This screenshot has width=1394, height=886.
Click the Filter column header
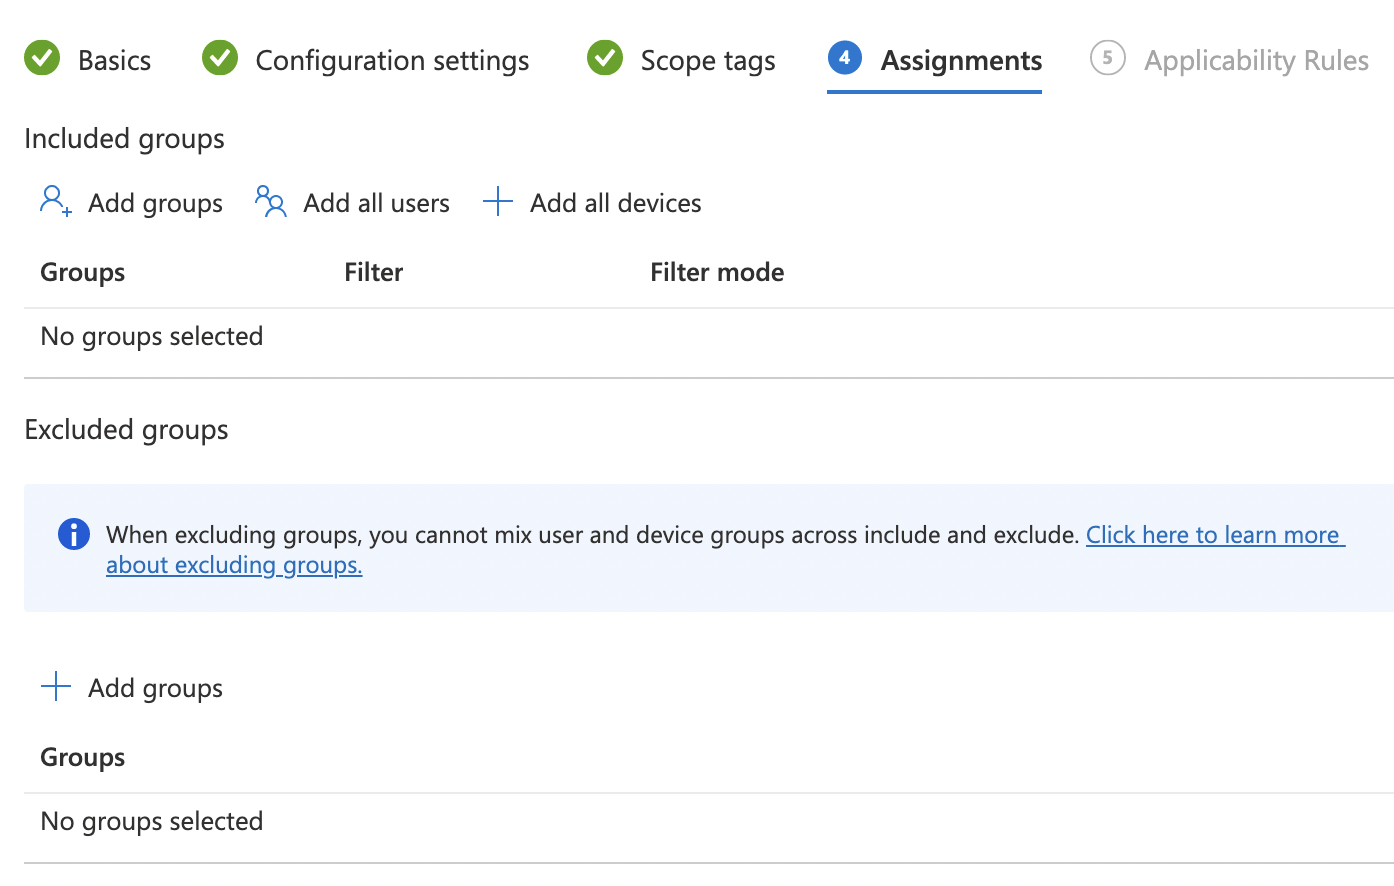[373, 272]
